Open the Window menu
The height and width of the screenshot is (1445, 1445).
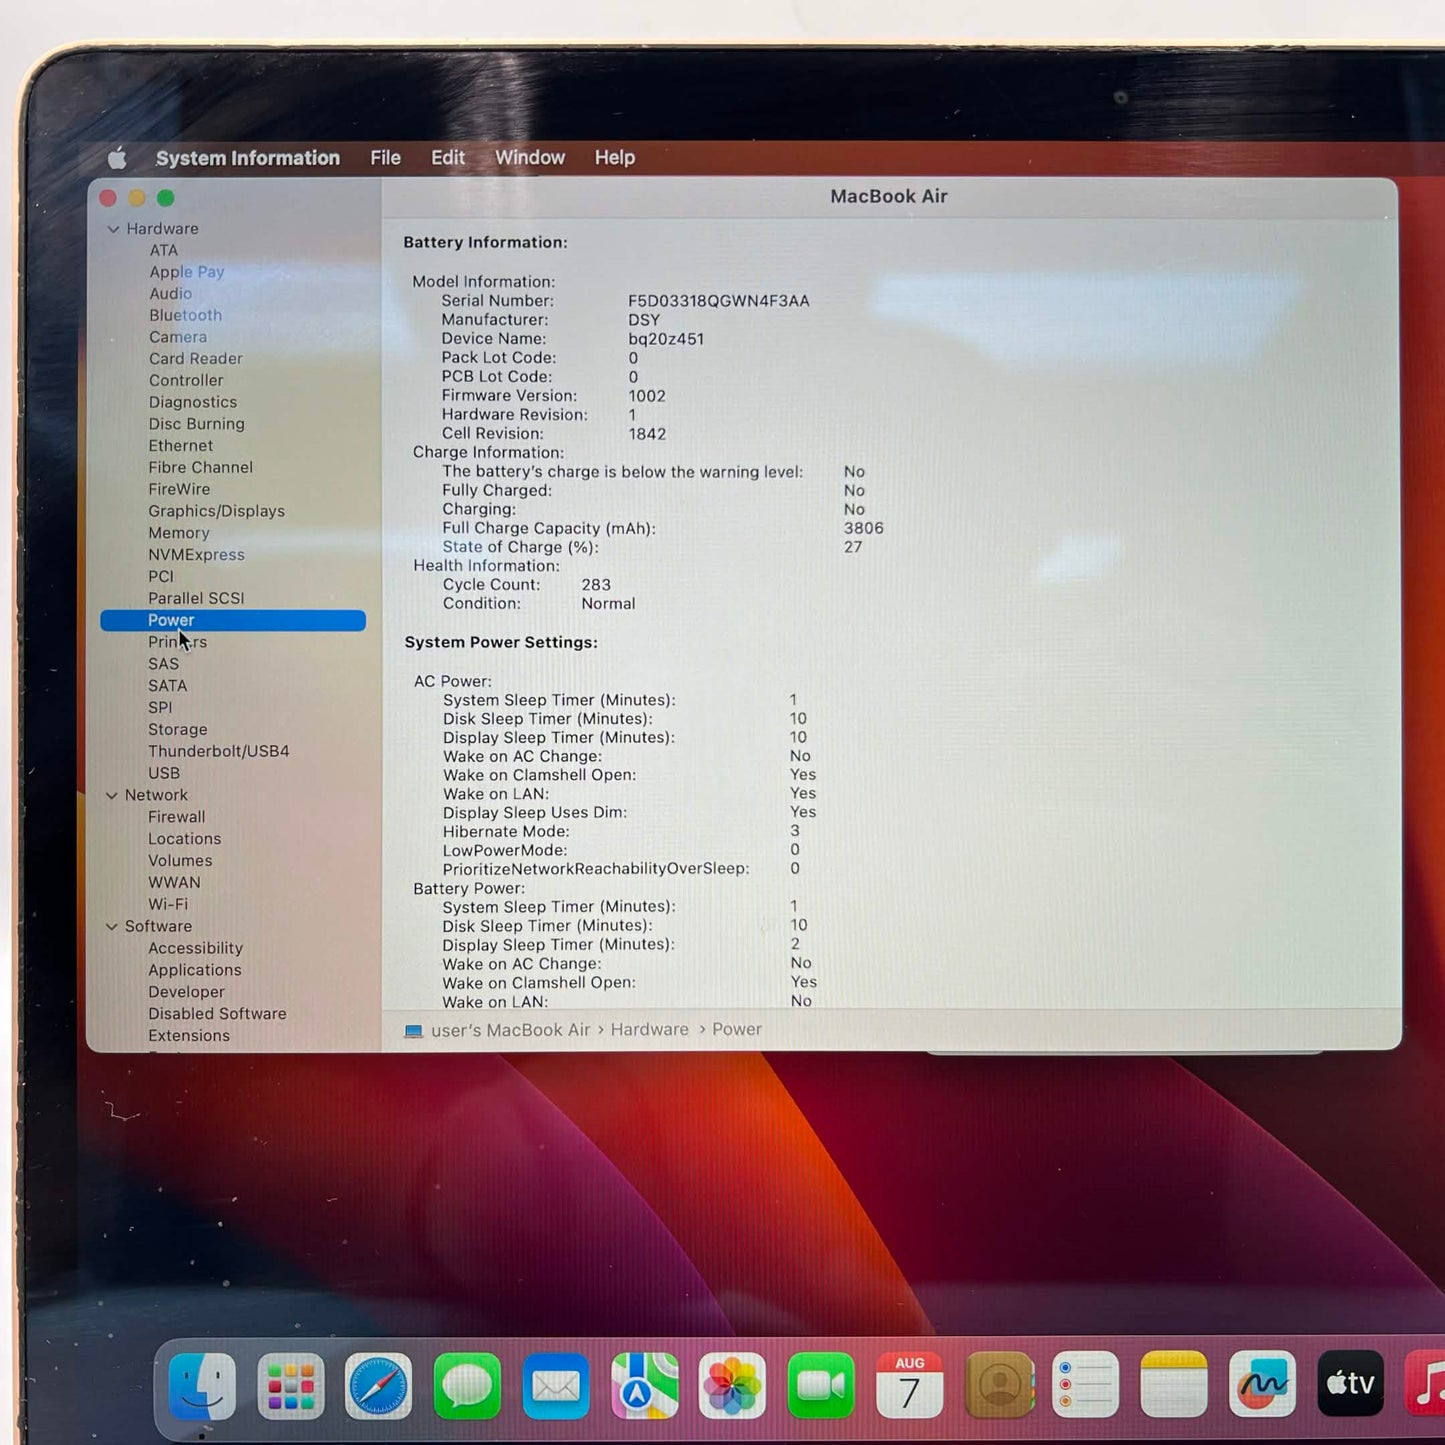pos(530,158)
